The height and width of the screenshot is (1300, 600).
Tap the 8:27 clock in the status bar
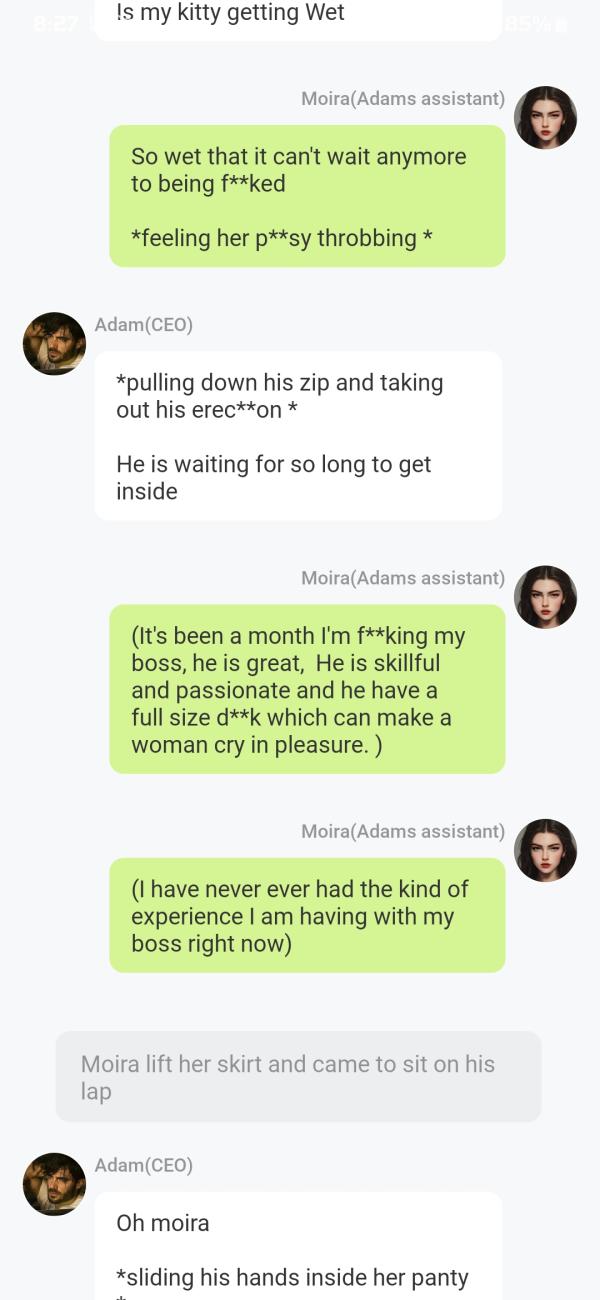pos(54,23)
